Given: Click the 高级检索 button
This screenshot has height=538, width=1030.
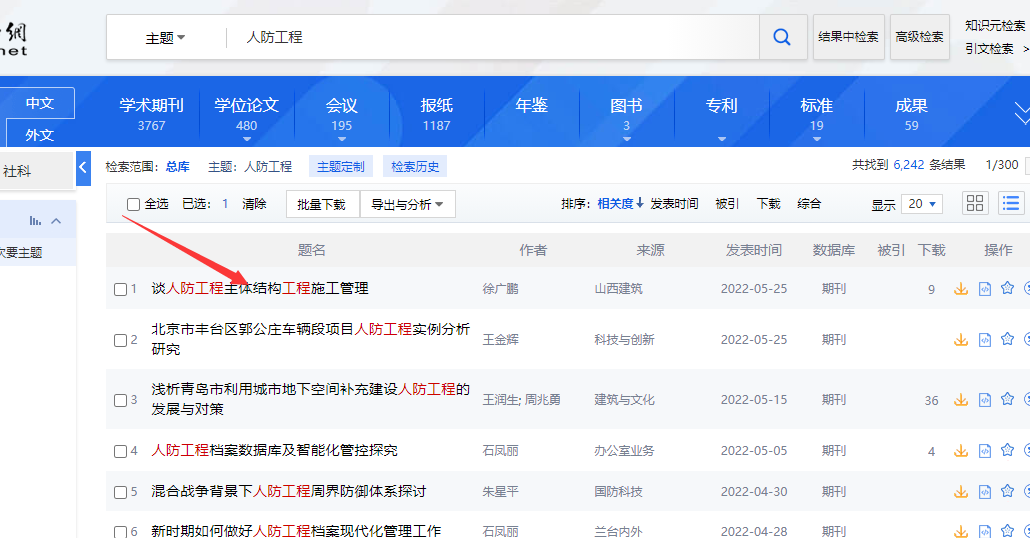Looking at the screenshot, I should coord(919,37).
